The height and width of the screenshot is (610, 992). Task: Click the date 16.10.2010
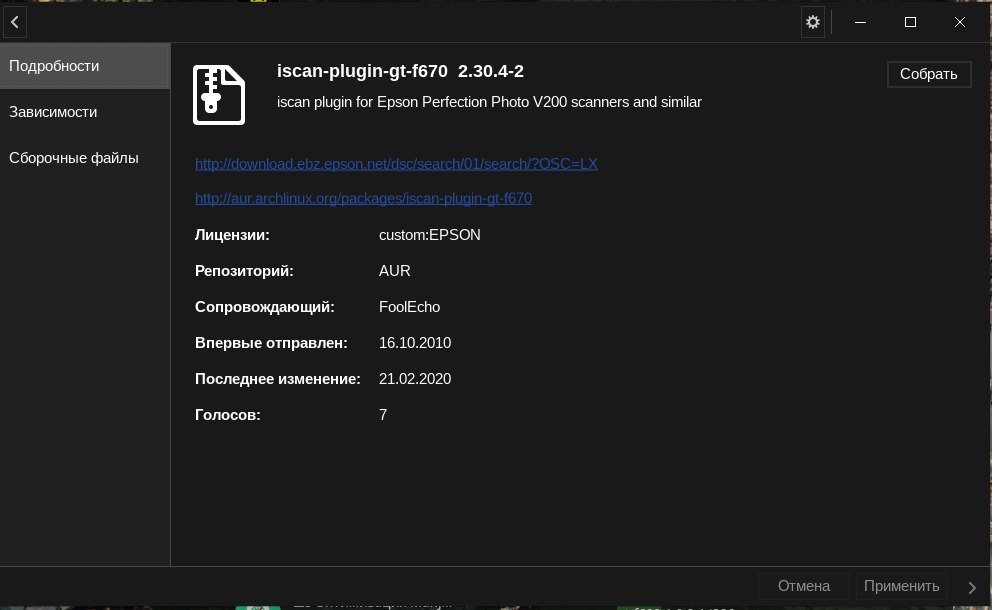click(x=415, y=343)
